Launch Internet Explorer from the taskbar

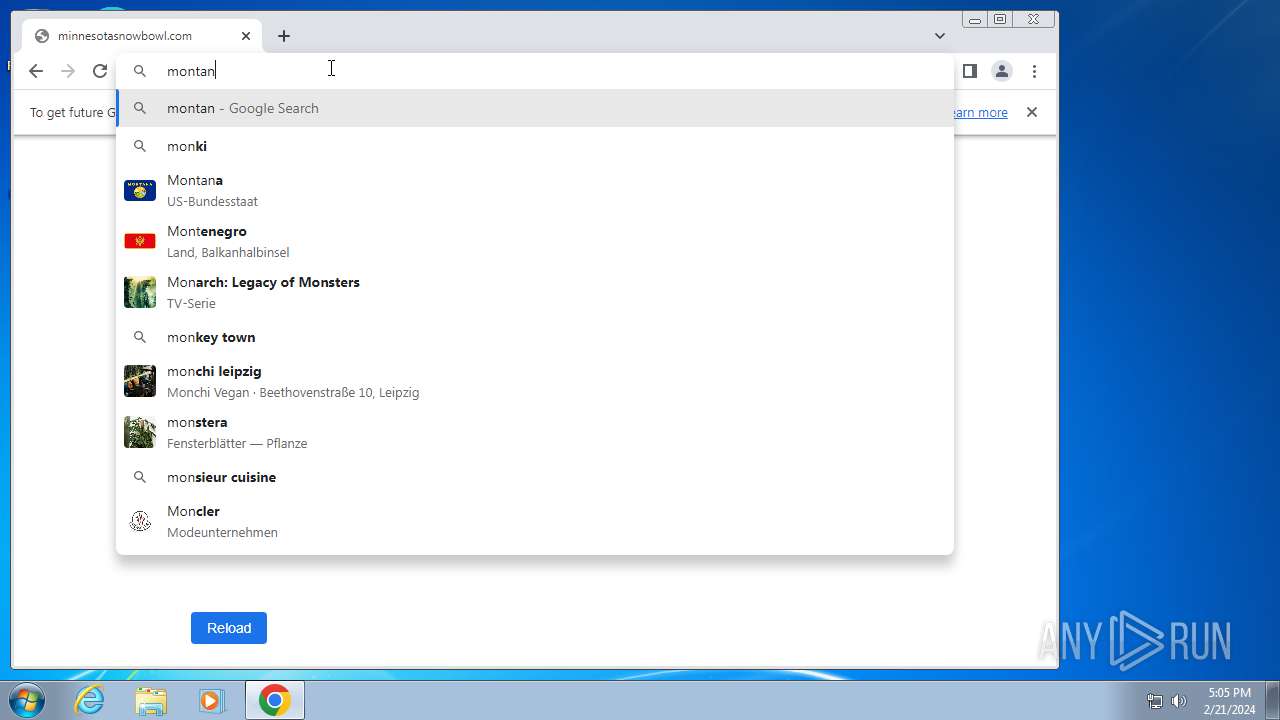(x=90, y=701)
